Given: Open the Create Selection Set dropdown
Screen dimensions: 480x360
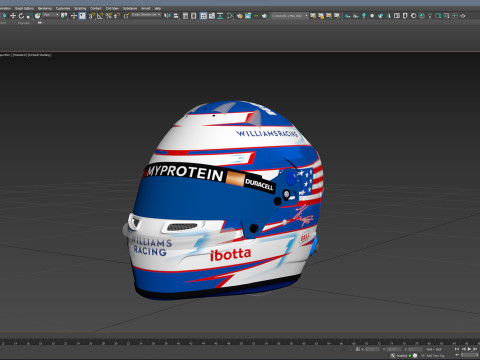Looking at the screenshot, I should coord(146,15).
